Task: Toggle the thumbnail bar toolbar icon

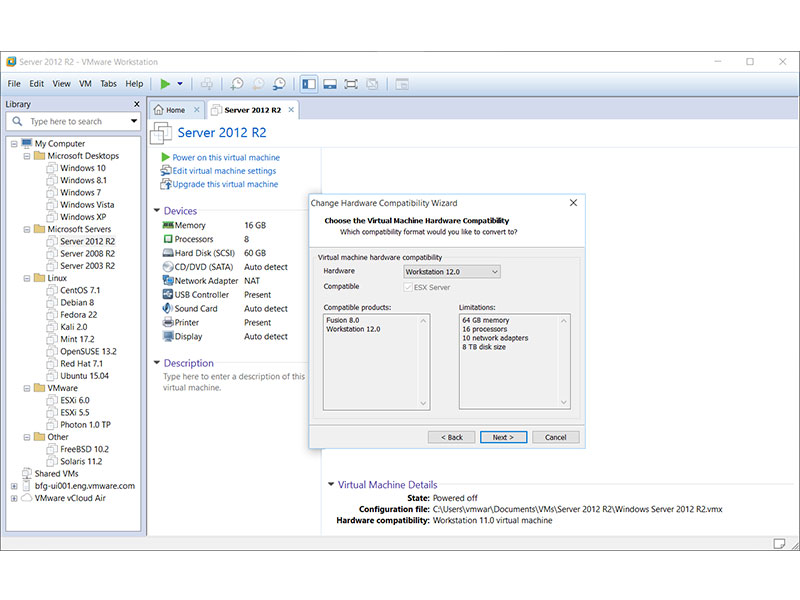Action: pos(330,84)
